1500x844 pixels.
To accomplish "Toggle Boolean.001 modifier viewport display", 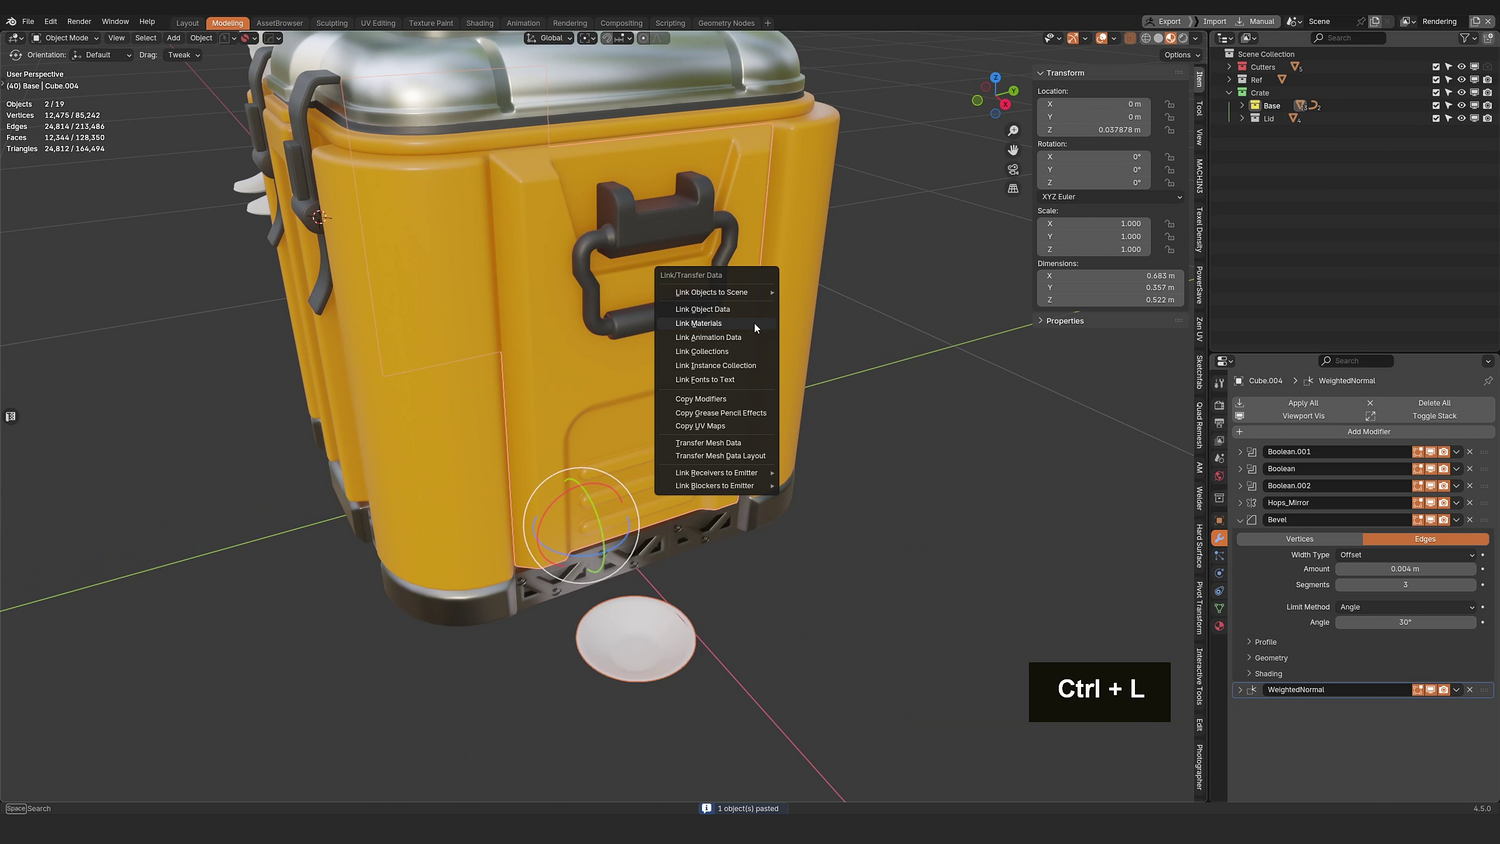I will point(1431,452).
